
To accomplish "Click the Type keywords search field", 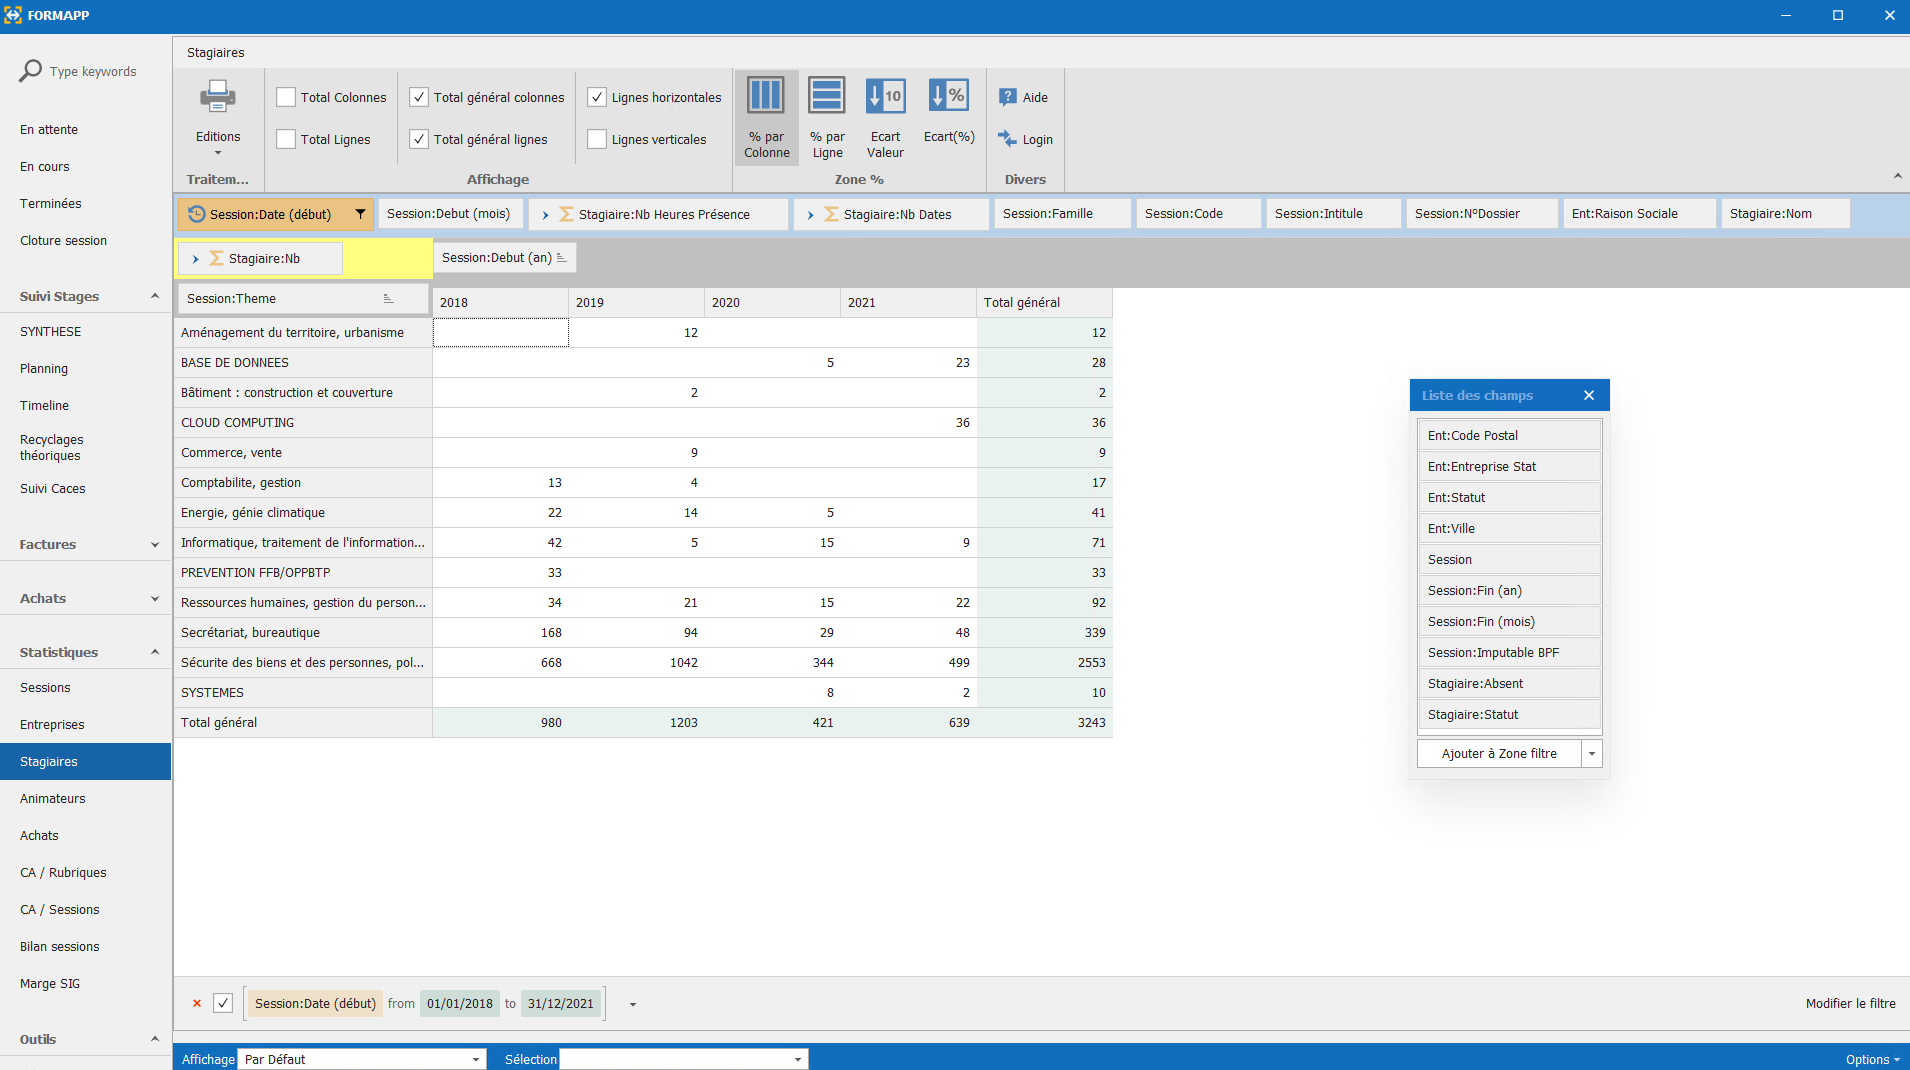I will [93, 72].
